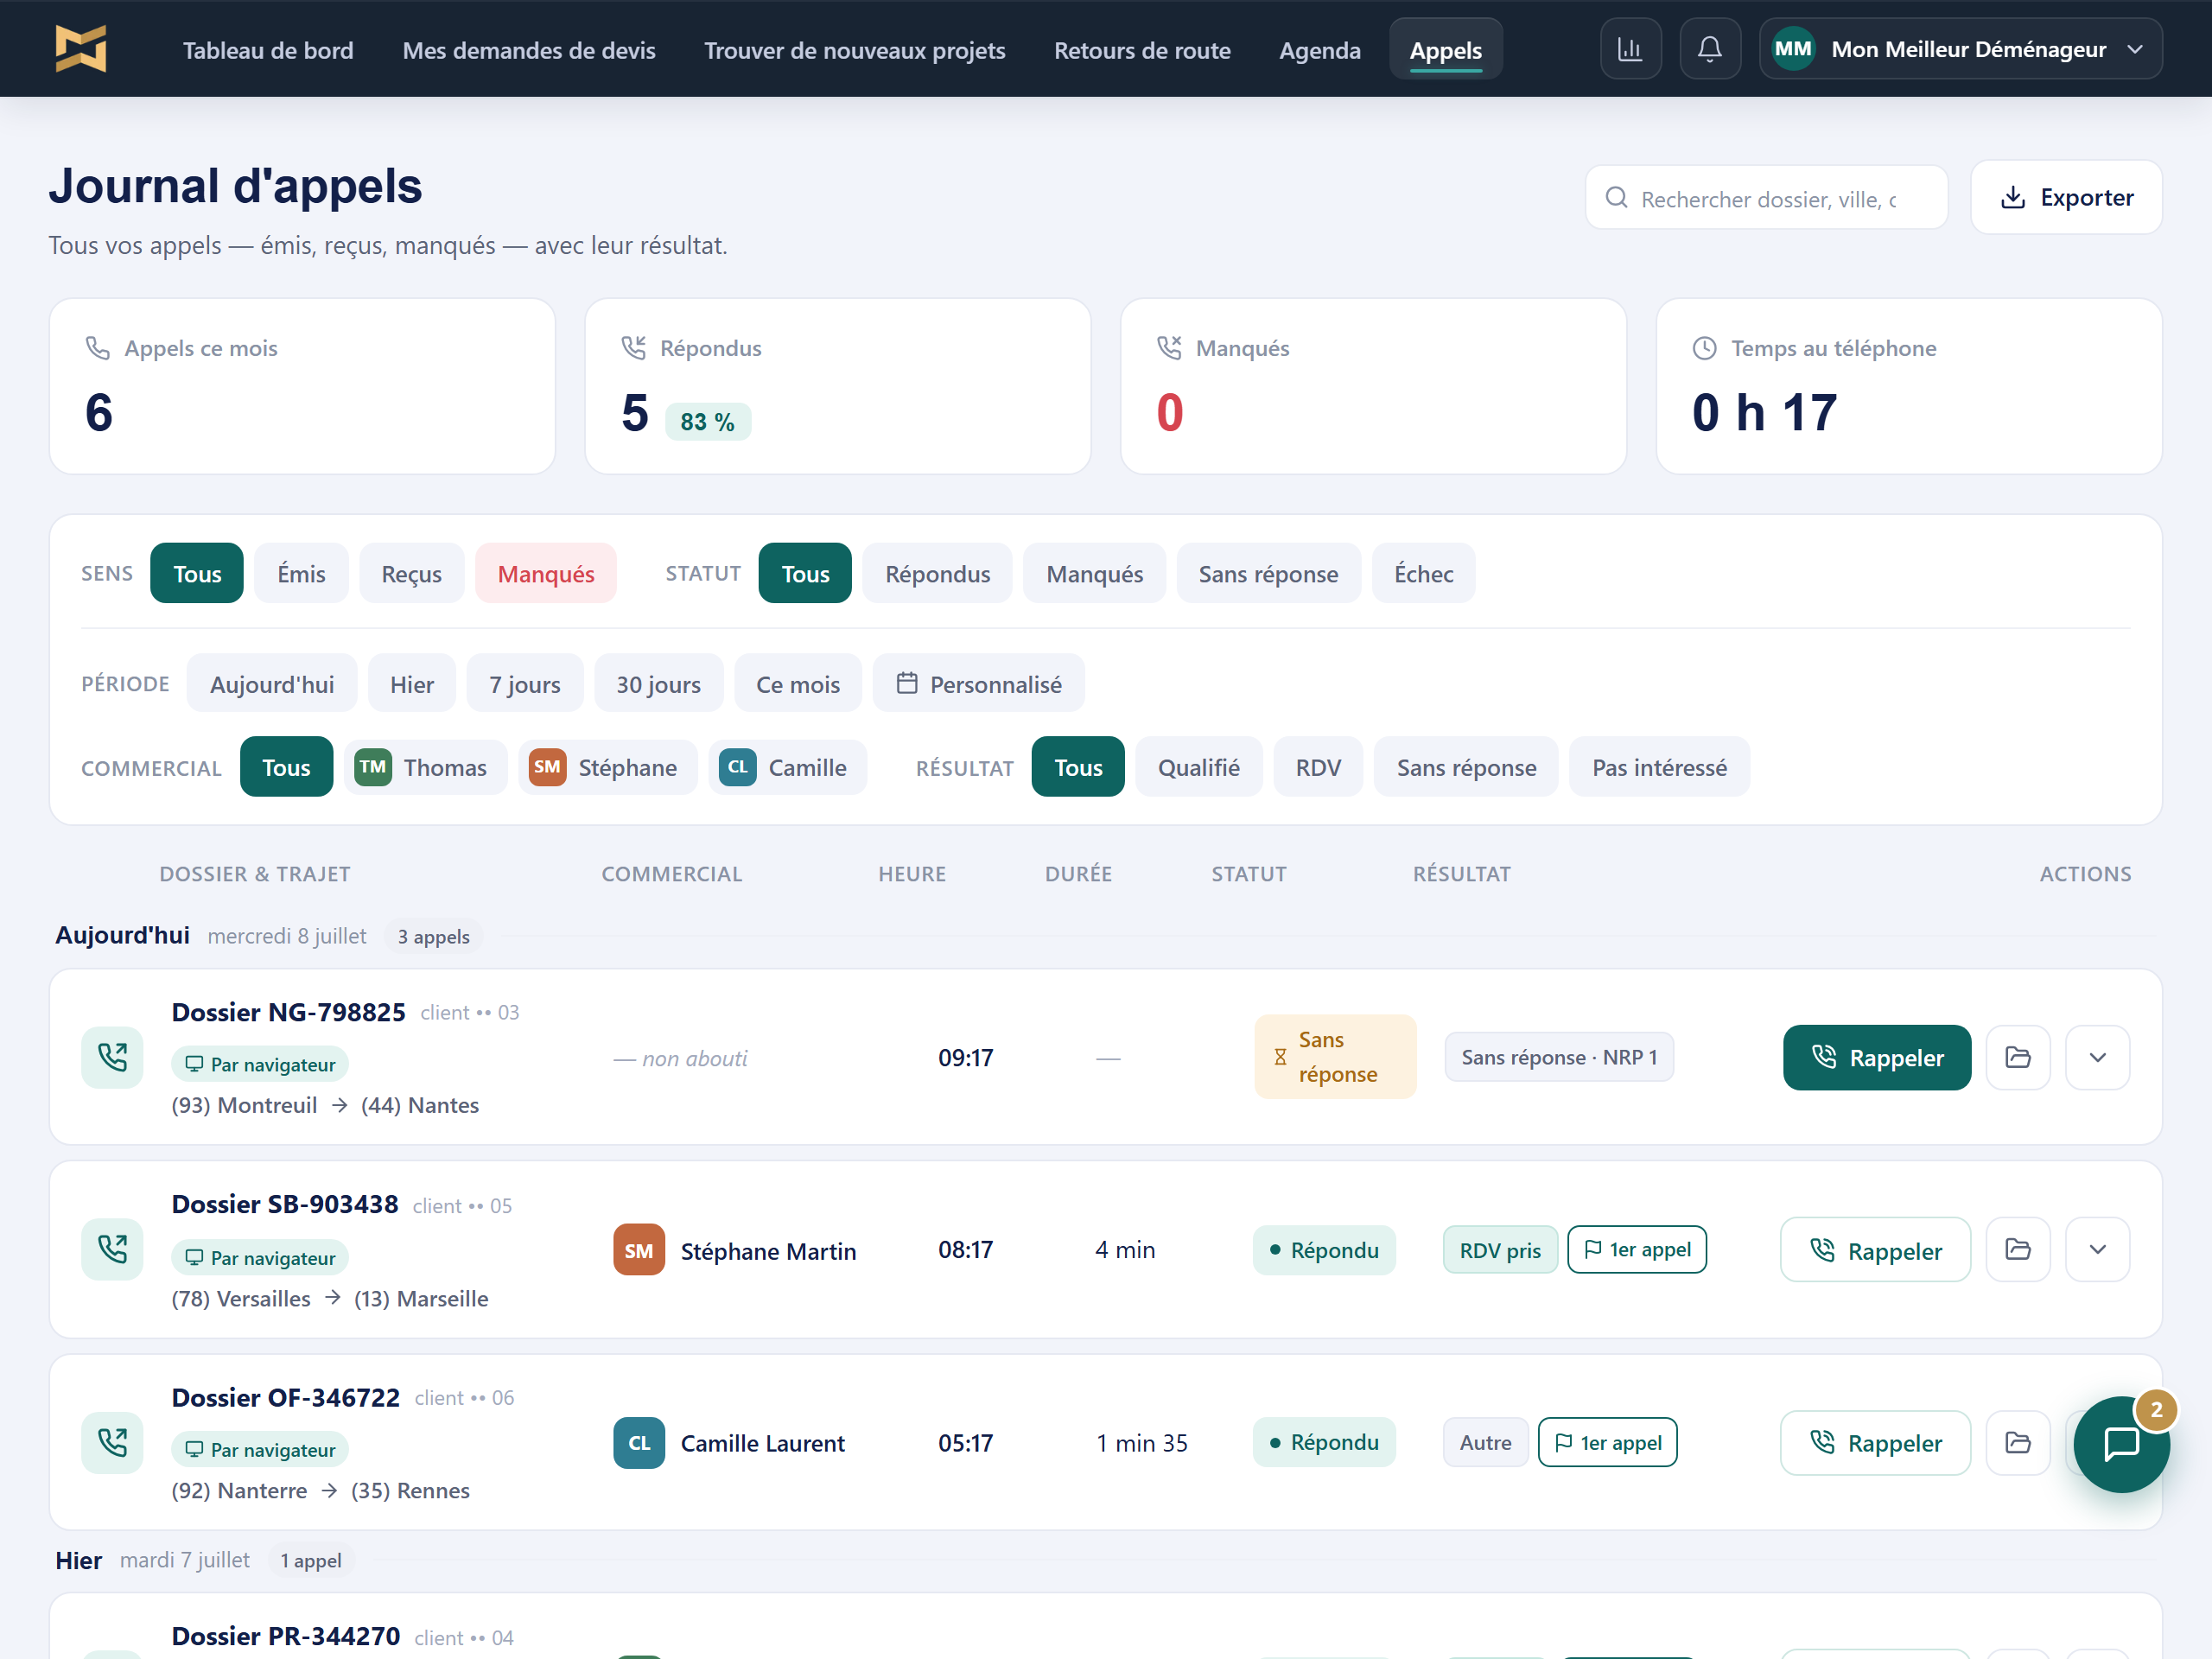Open the floating chat bubble button
The width and height of the screenshot is (2212, 1659).
coord(2121,1444)
